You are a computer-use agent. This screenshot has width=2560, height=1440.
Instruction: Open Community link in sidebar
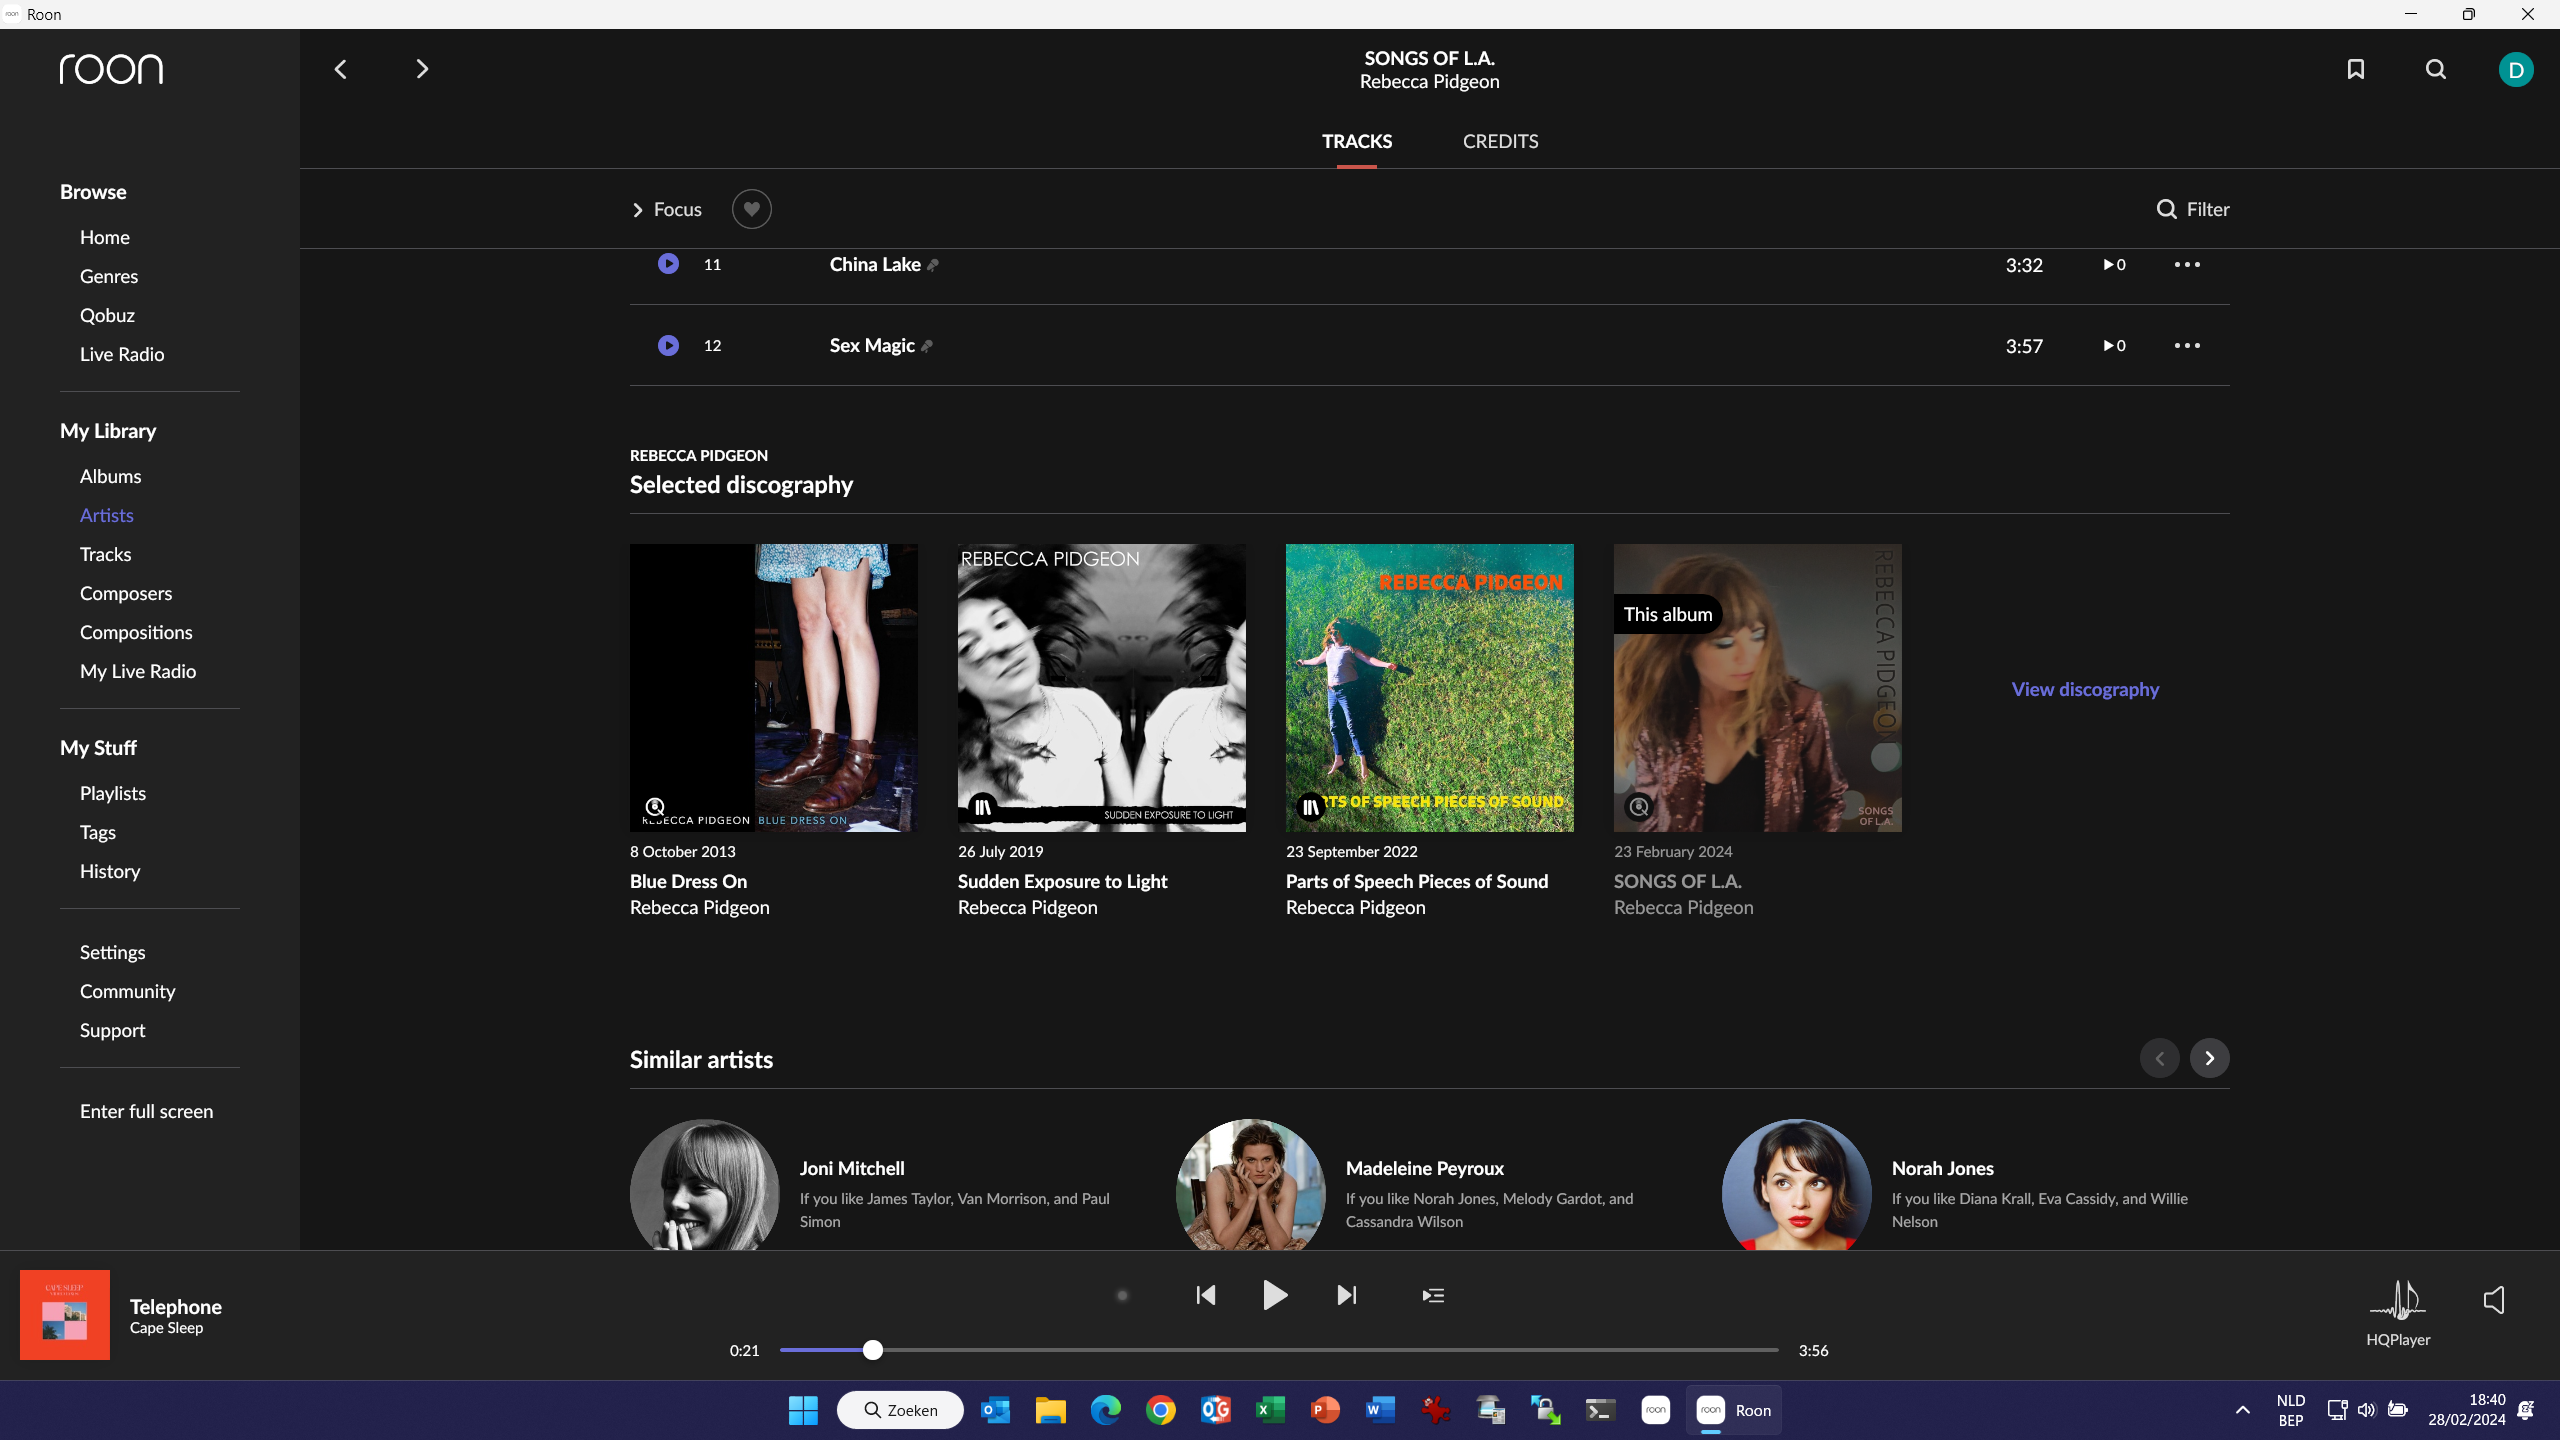coord(128,991)
